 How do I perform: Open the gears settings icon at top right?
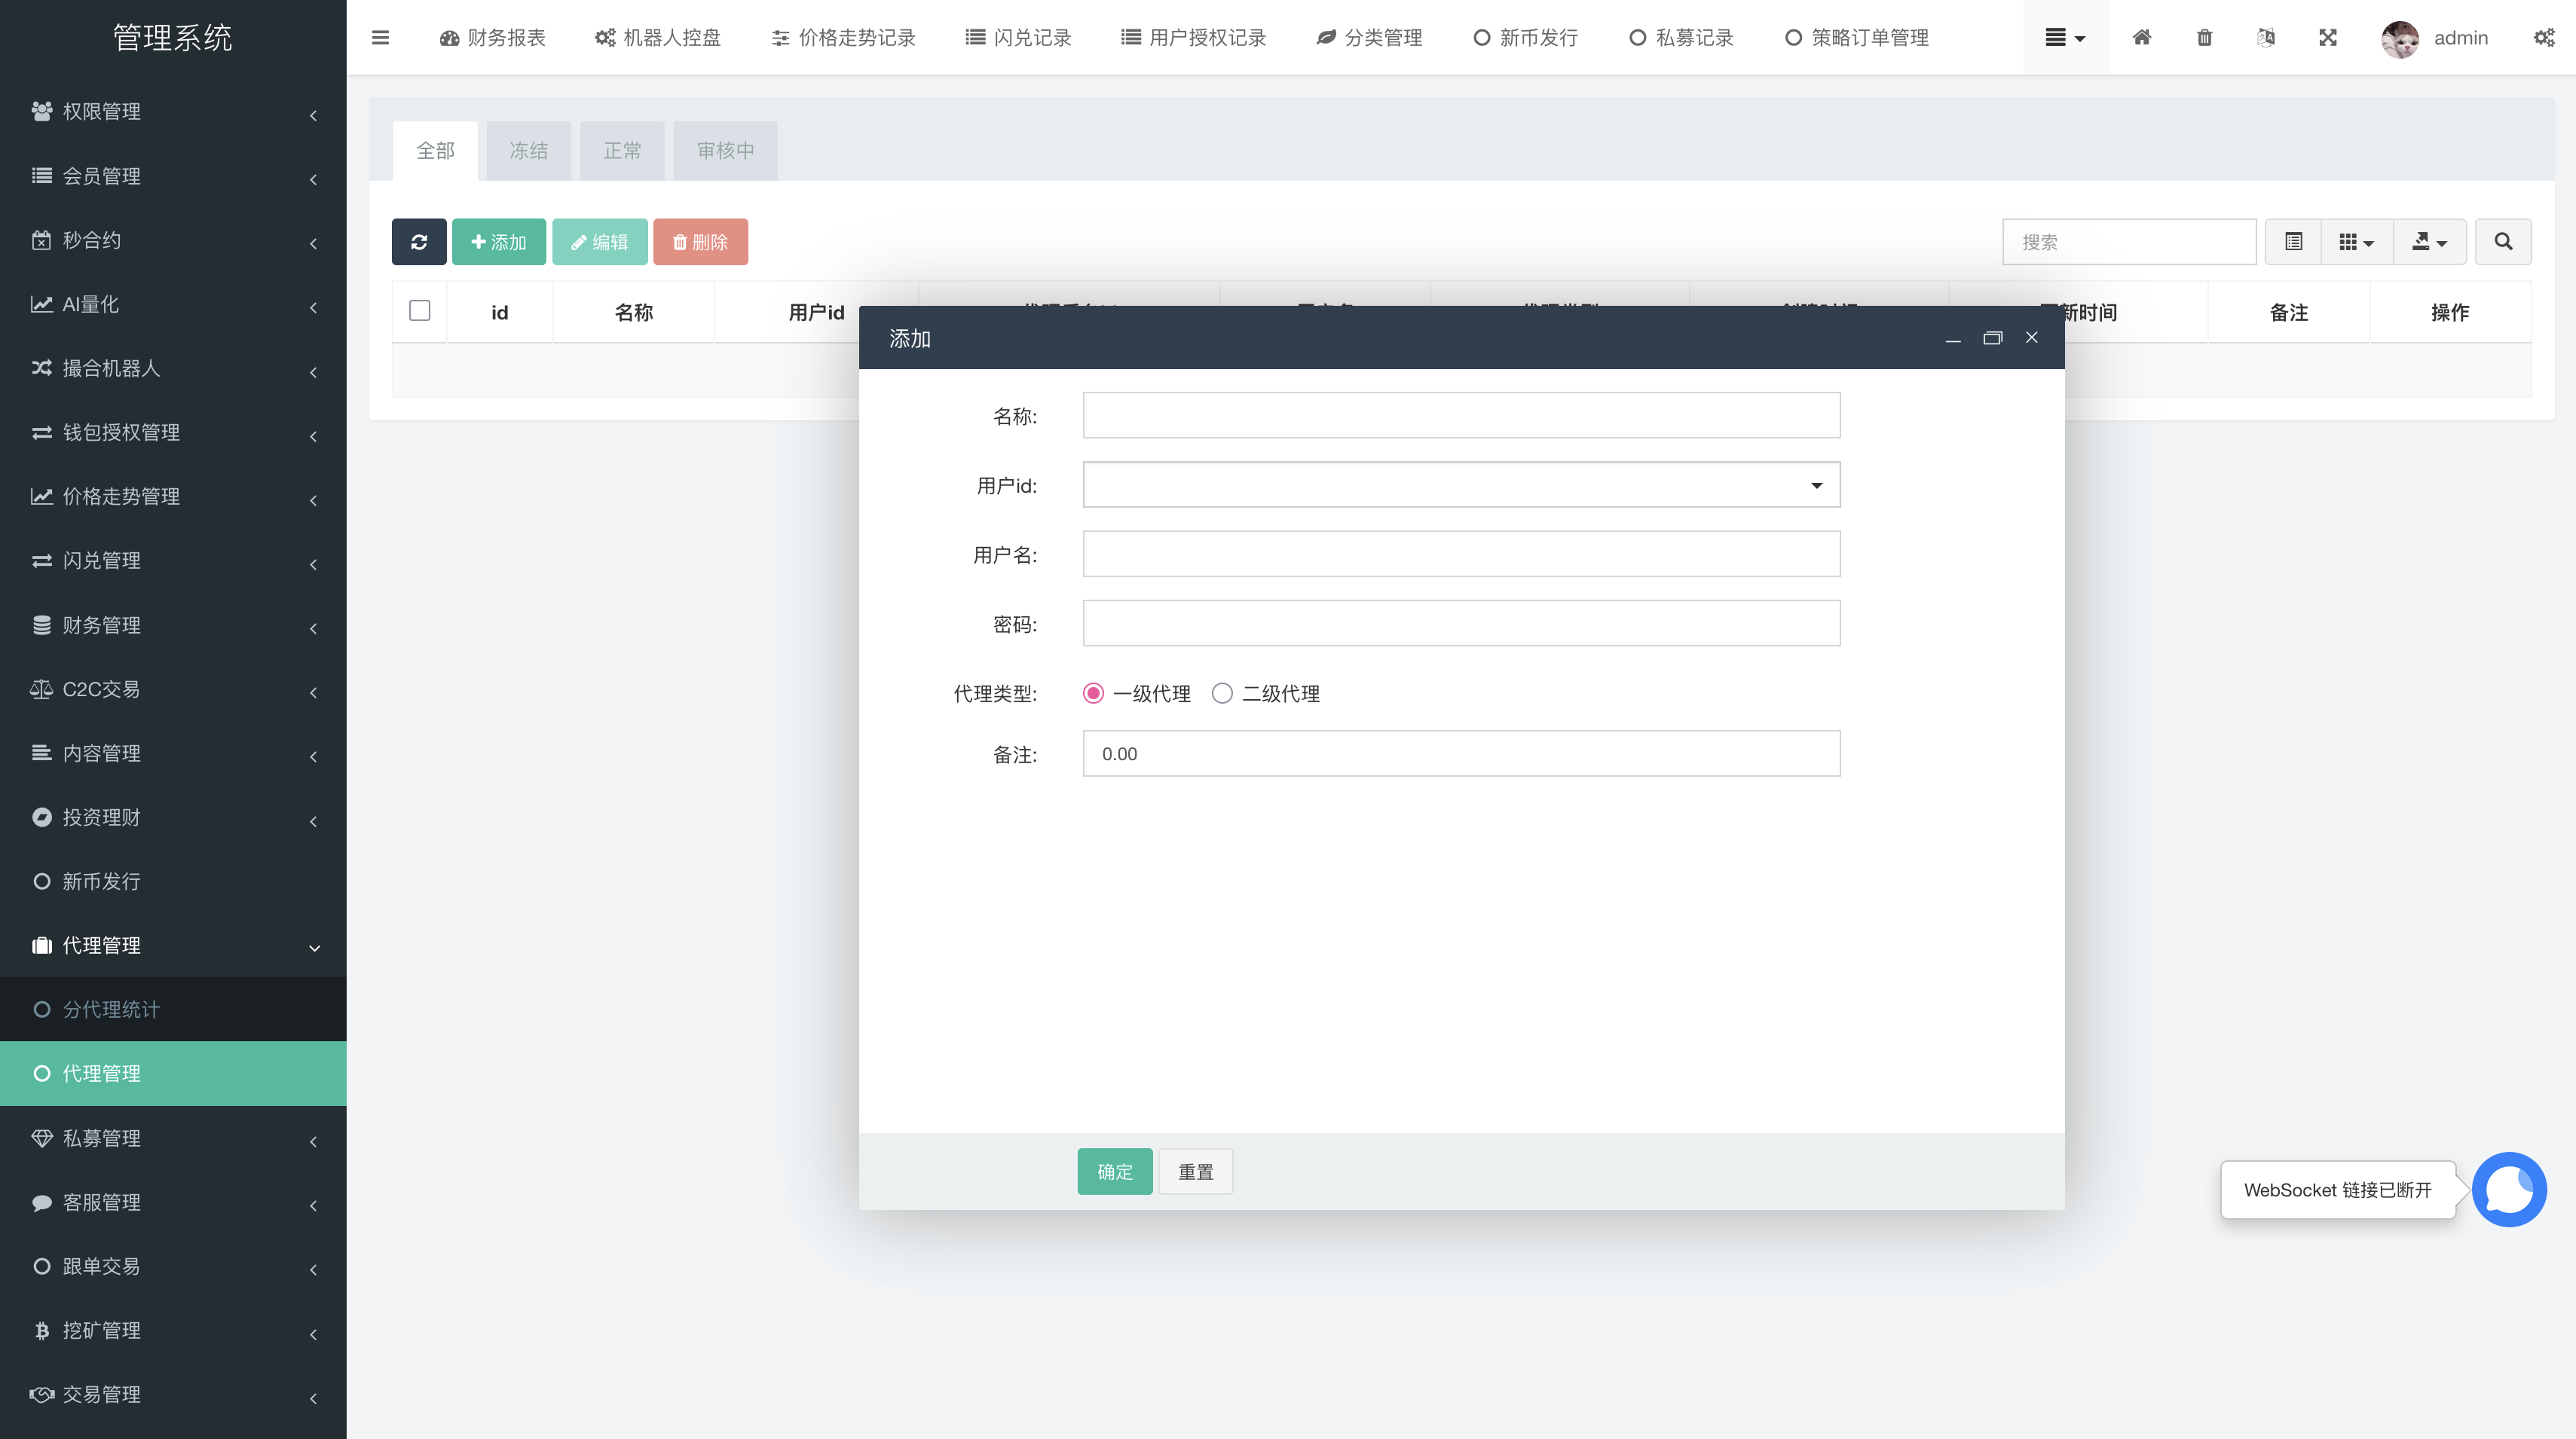click(2544, 38)
